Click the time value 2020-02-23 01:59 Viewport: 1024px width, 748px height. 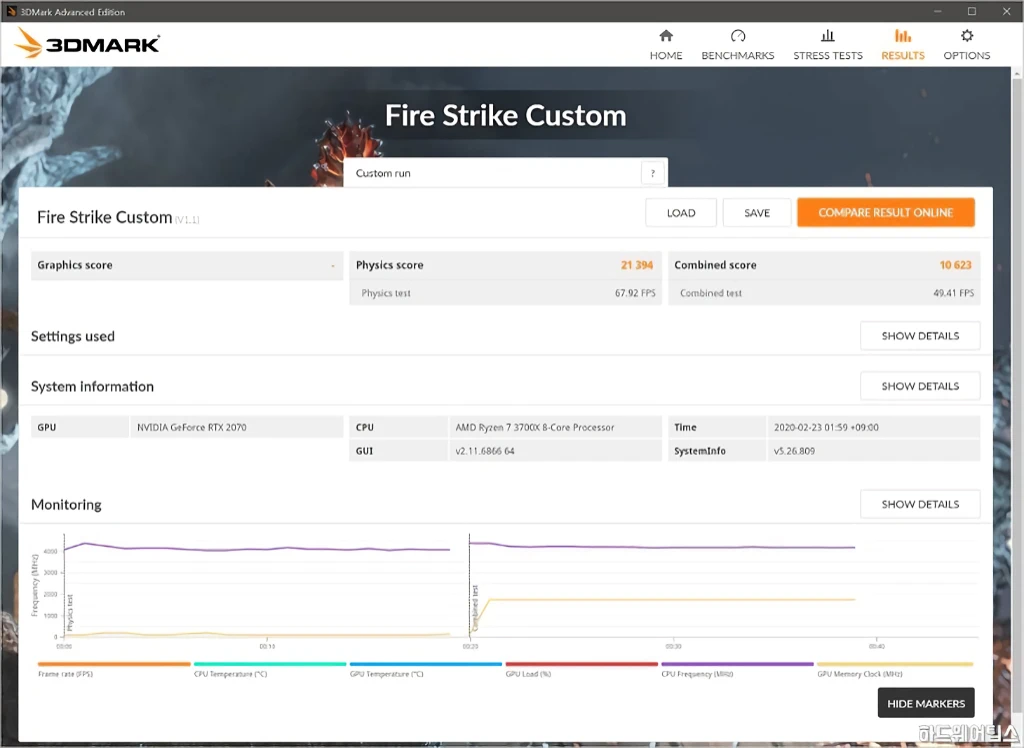pos(826,427)
